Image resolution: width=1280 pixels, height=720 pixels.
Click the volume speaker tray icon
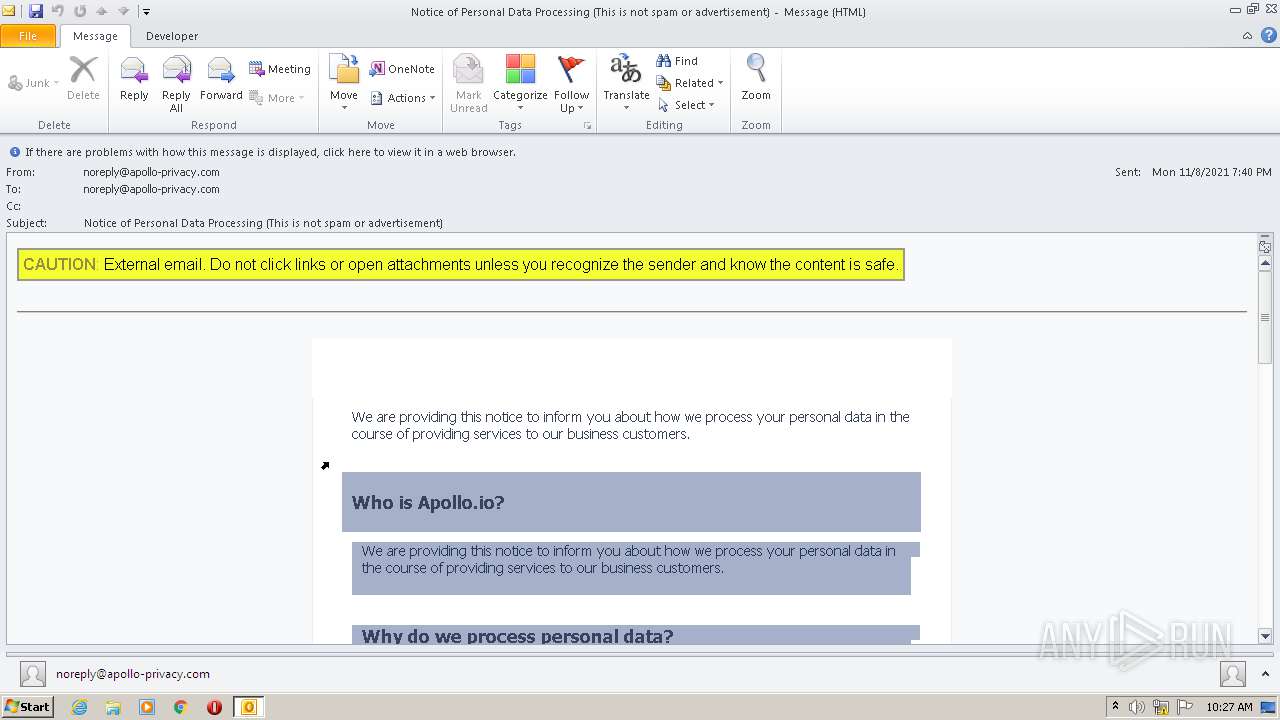1137,707
